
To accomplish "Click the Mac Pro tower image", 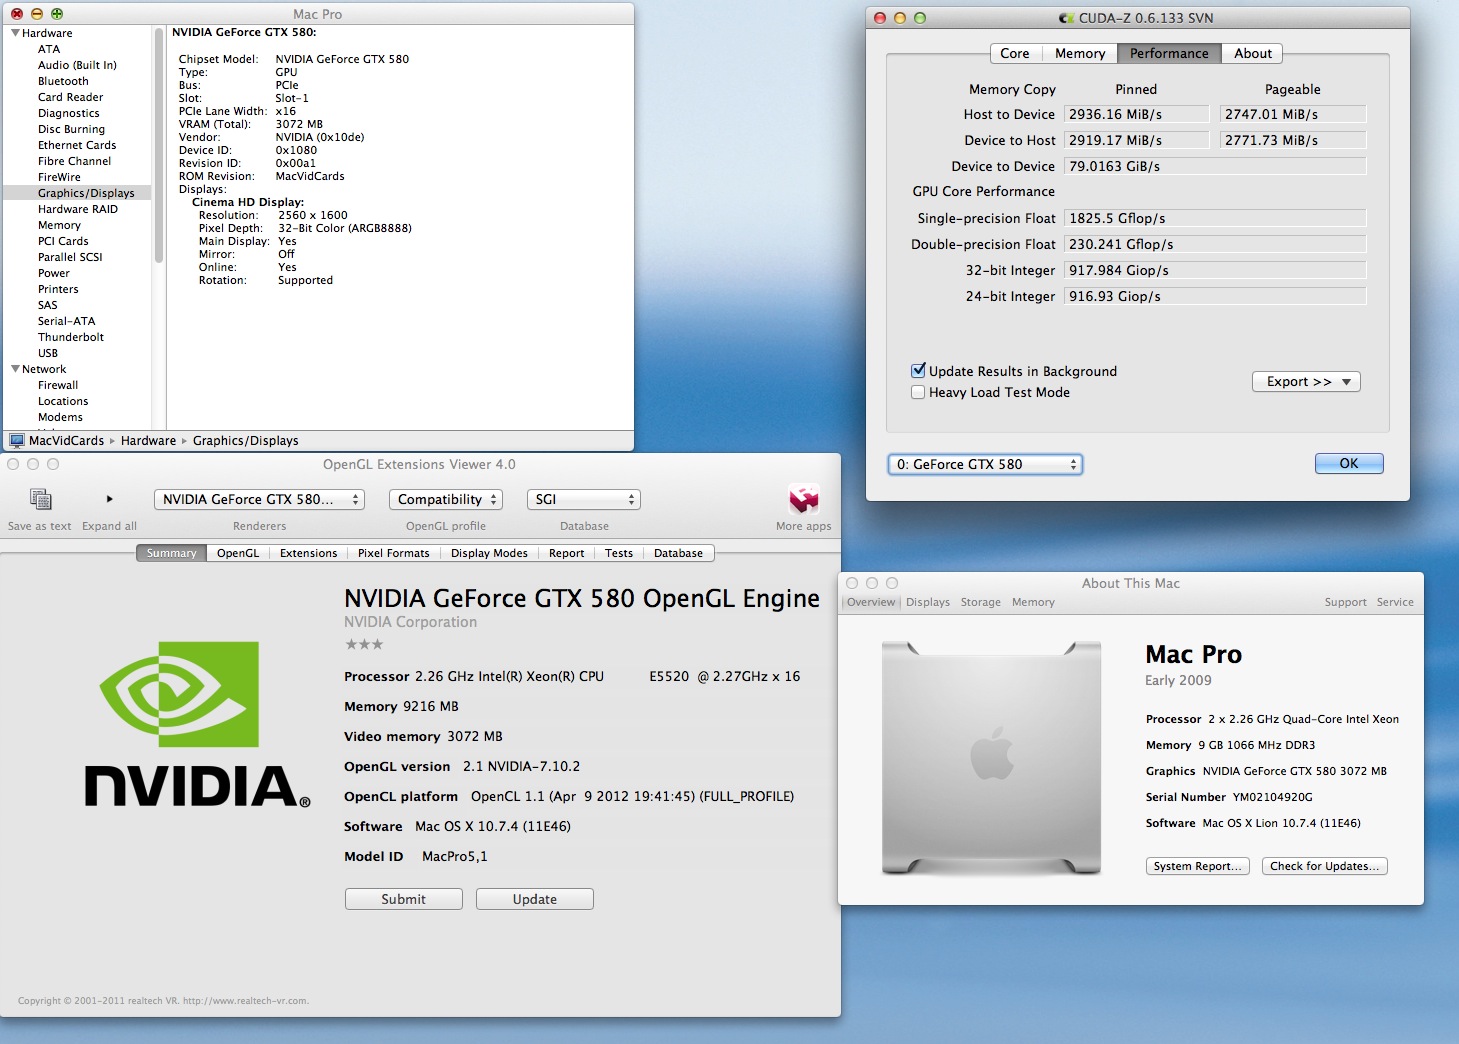I will (x=991, y=758).
